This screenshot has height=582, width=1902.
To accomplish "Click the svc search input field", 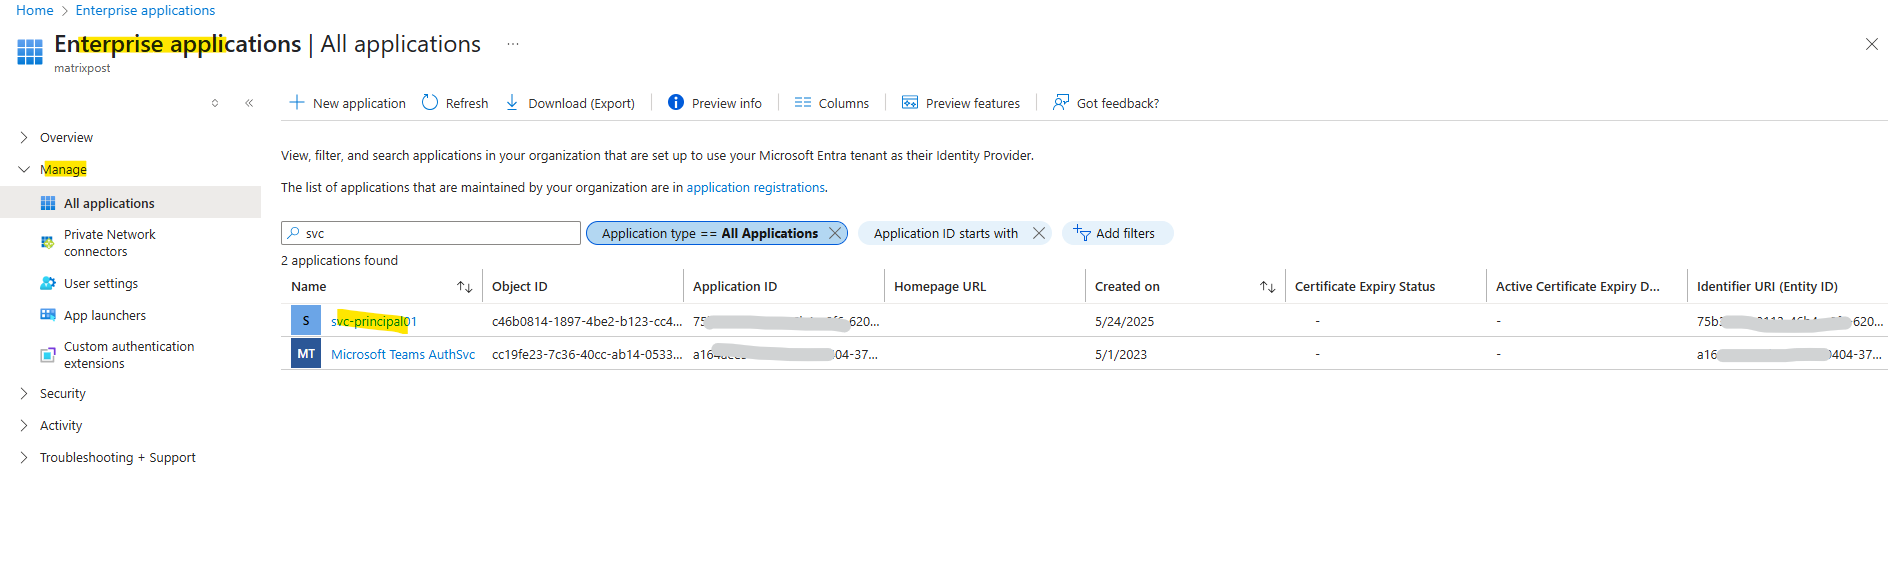I will pyautogui.click(x=431, y=233).
